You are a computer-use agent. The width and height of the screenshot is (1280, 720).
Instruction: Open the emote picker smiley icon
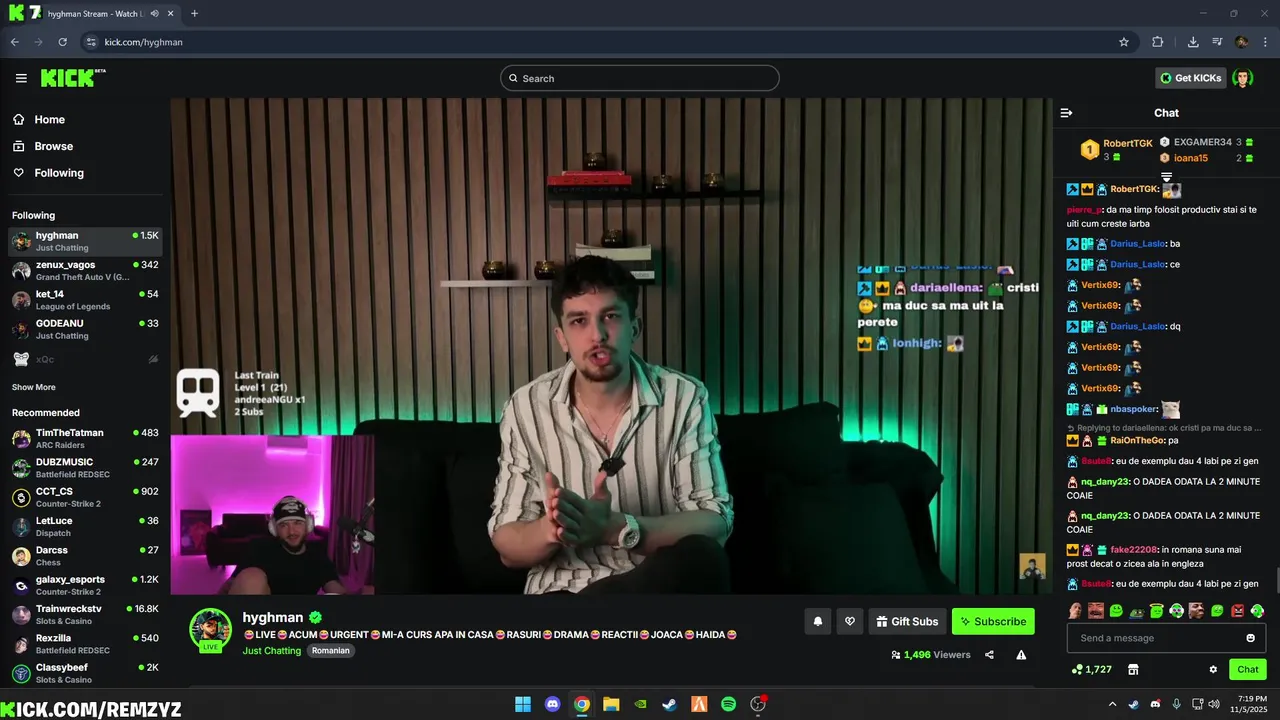[1250, 638]
